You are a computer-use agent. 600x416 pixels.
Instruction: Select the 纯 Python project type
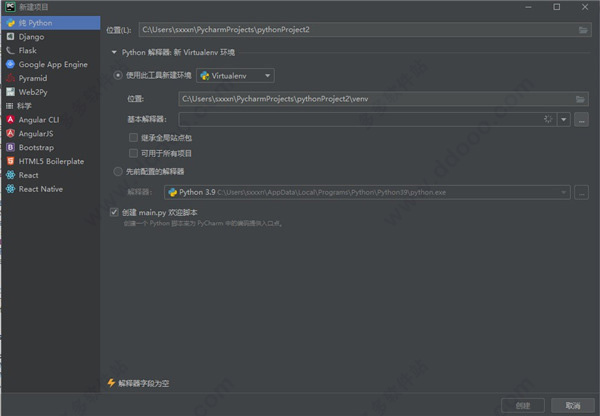point(51,23)
